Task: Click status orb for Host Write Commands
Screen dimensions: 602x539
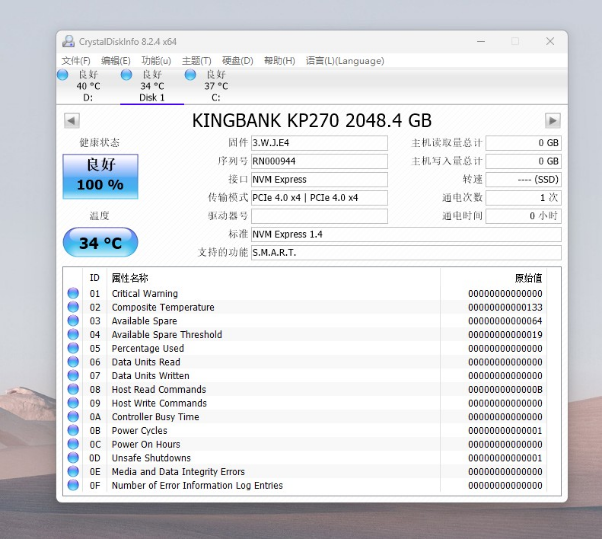Action: (73, 403)
